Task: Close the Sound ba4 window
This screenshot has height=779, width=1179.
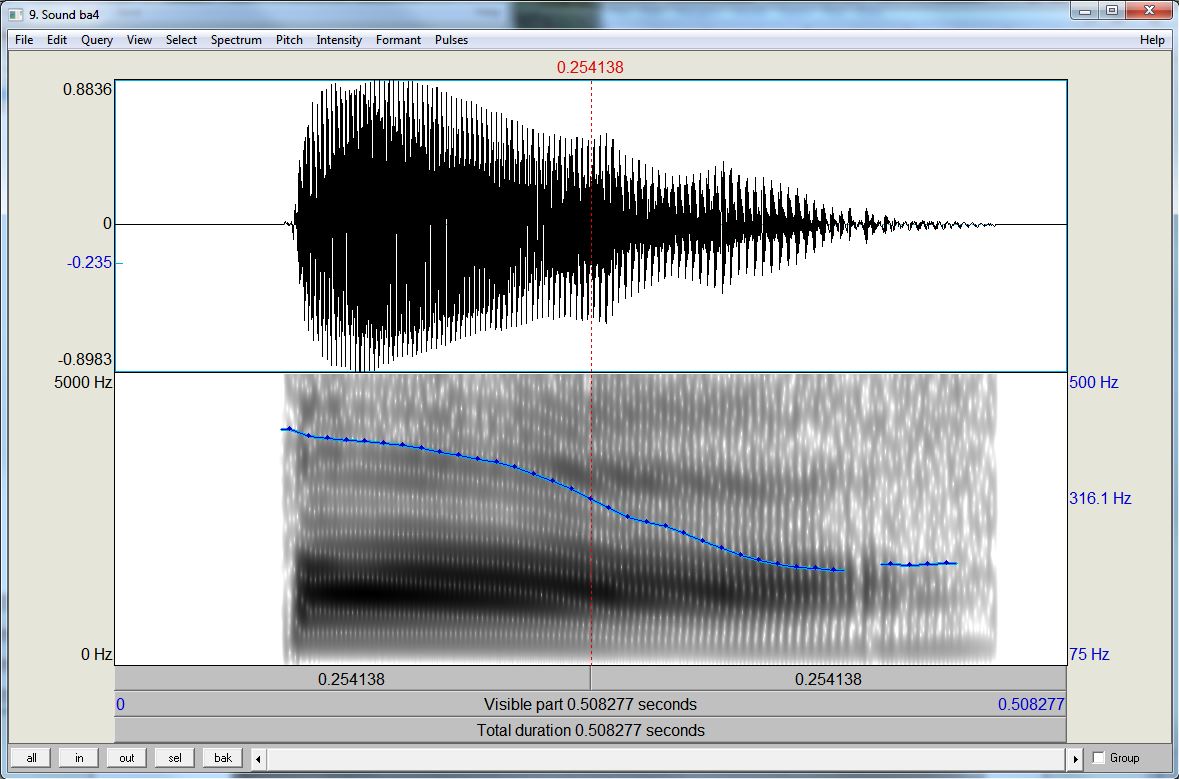Action: [1149, 11]
